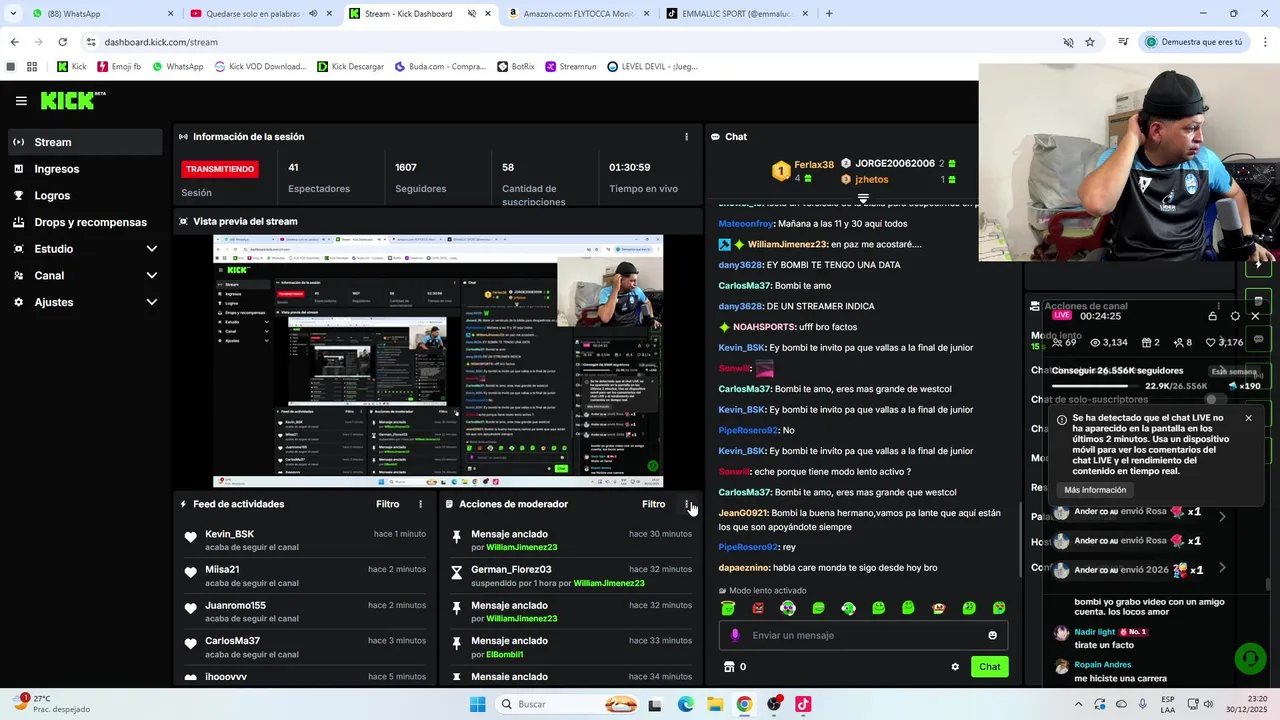This screenshot has height=720, width=1280.
Task: Click ElBombi11 in moderator actions
Action: [504, 654]
